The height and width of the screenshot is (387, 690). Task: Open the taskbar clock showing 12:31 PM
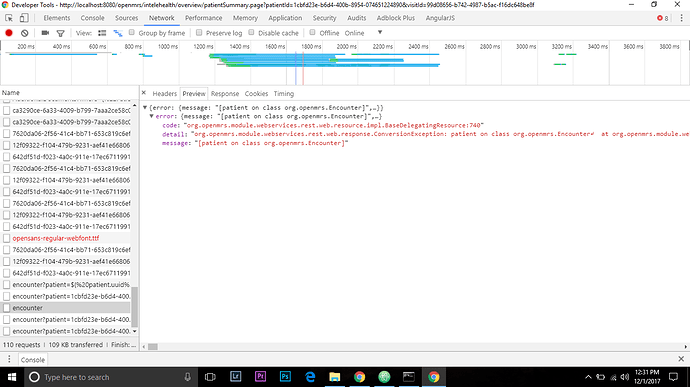click(647, 377)
